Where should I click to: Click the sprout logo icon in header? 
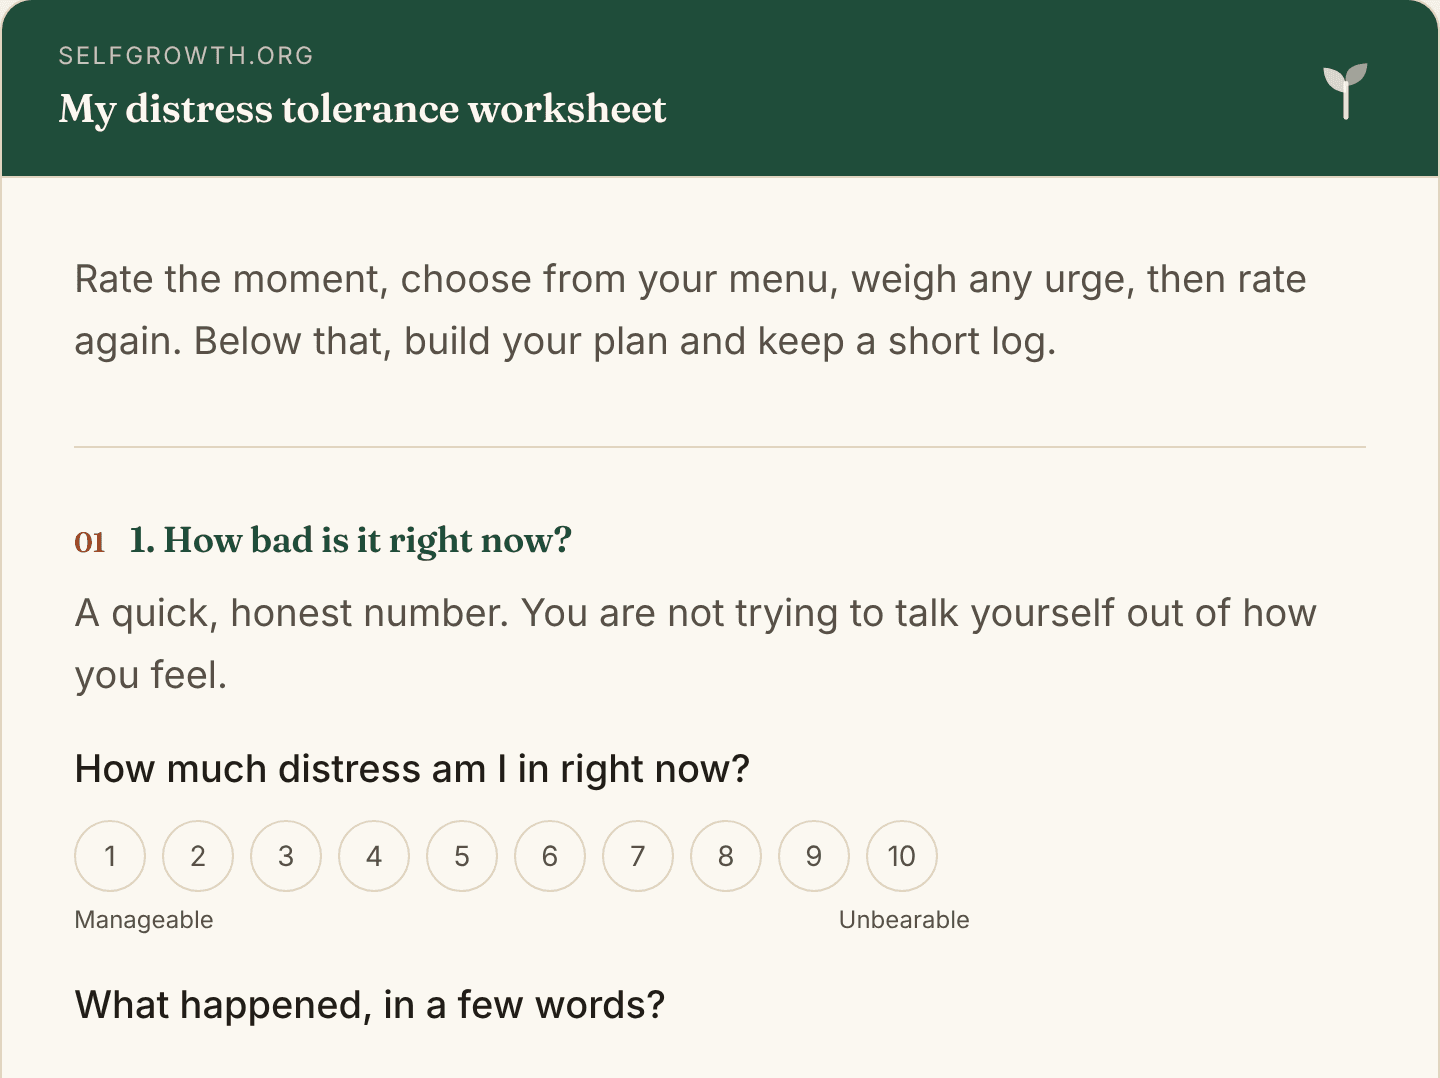(1345, 91)
